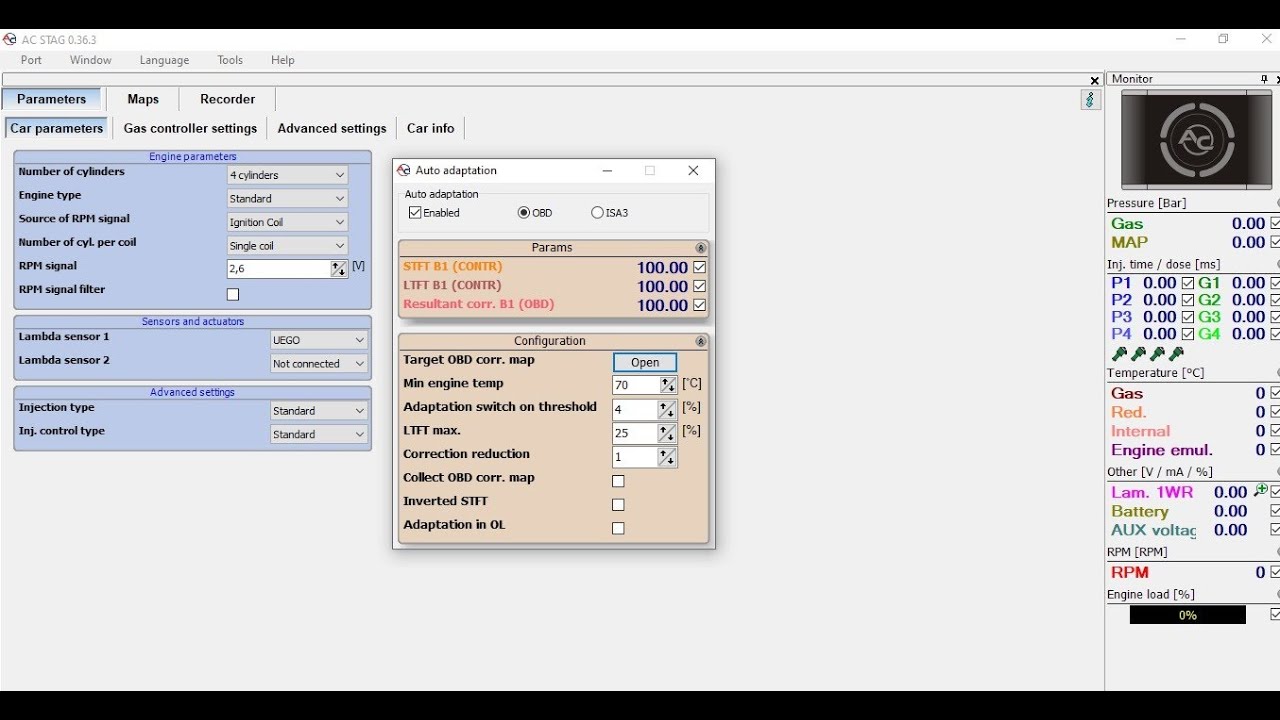Switch to the Maps tab
Viewport: 1280px width, 720px height.
(x=143, y=99)
